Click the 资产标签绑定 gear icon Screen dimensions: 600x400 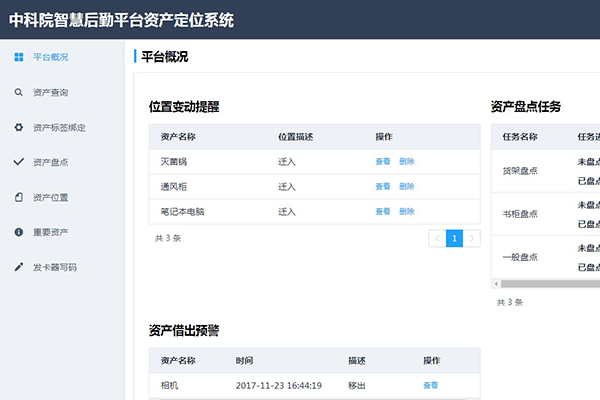pyautogui.click(x=19, y=127)
